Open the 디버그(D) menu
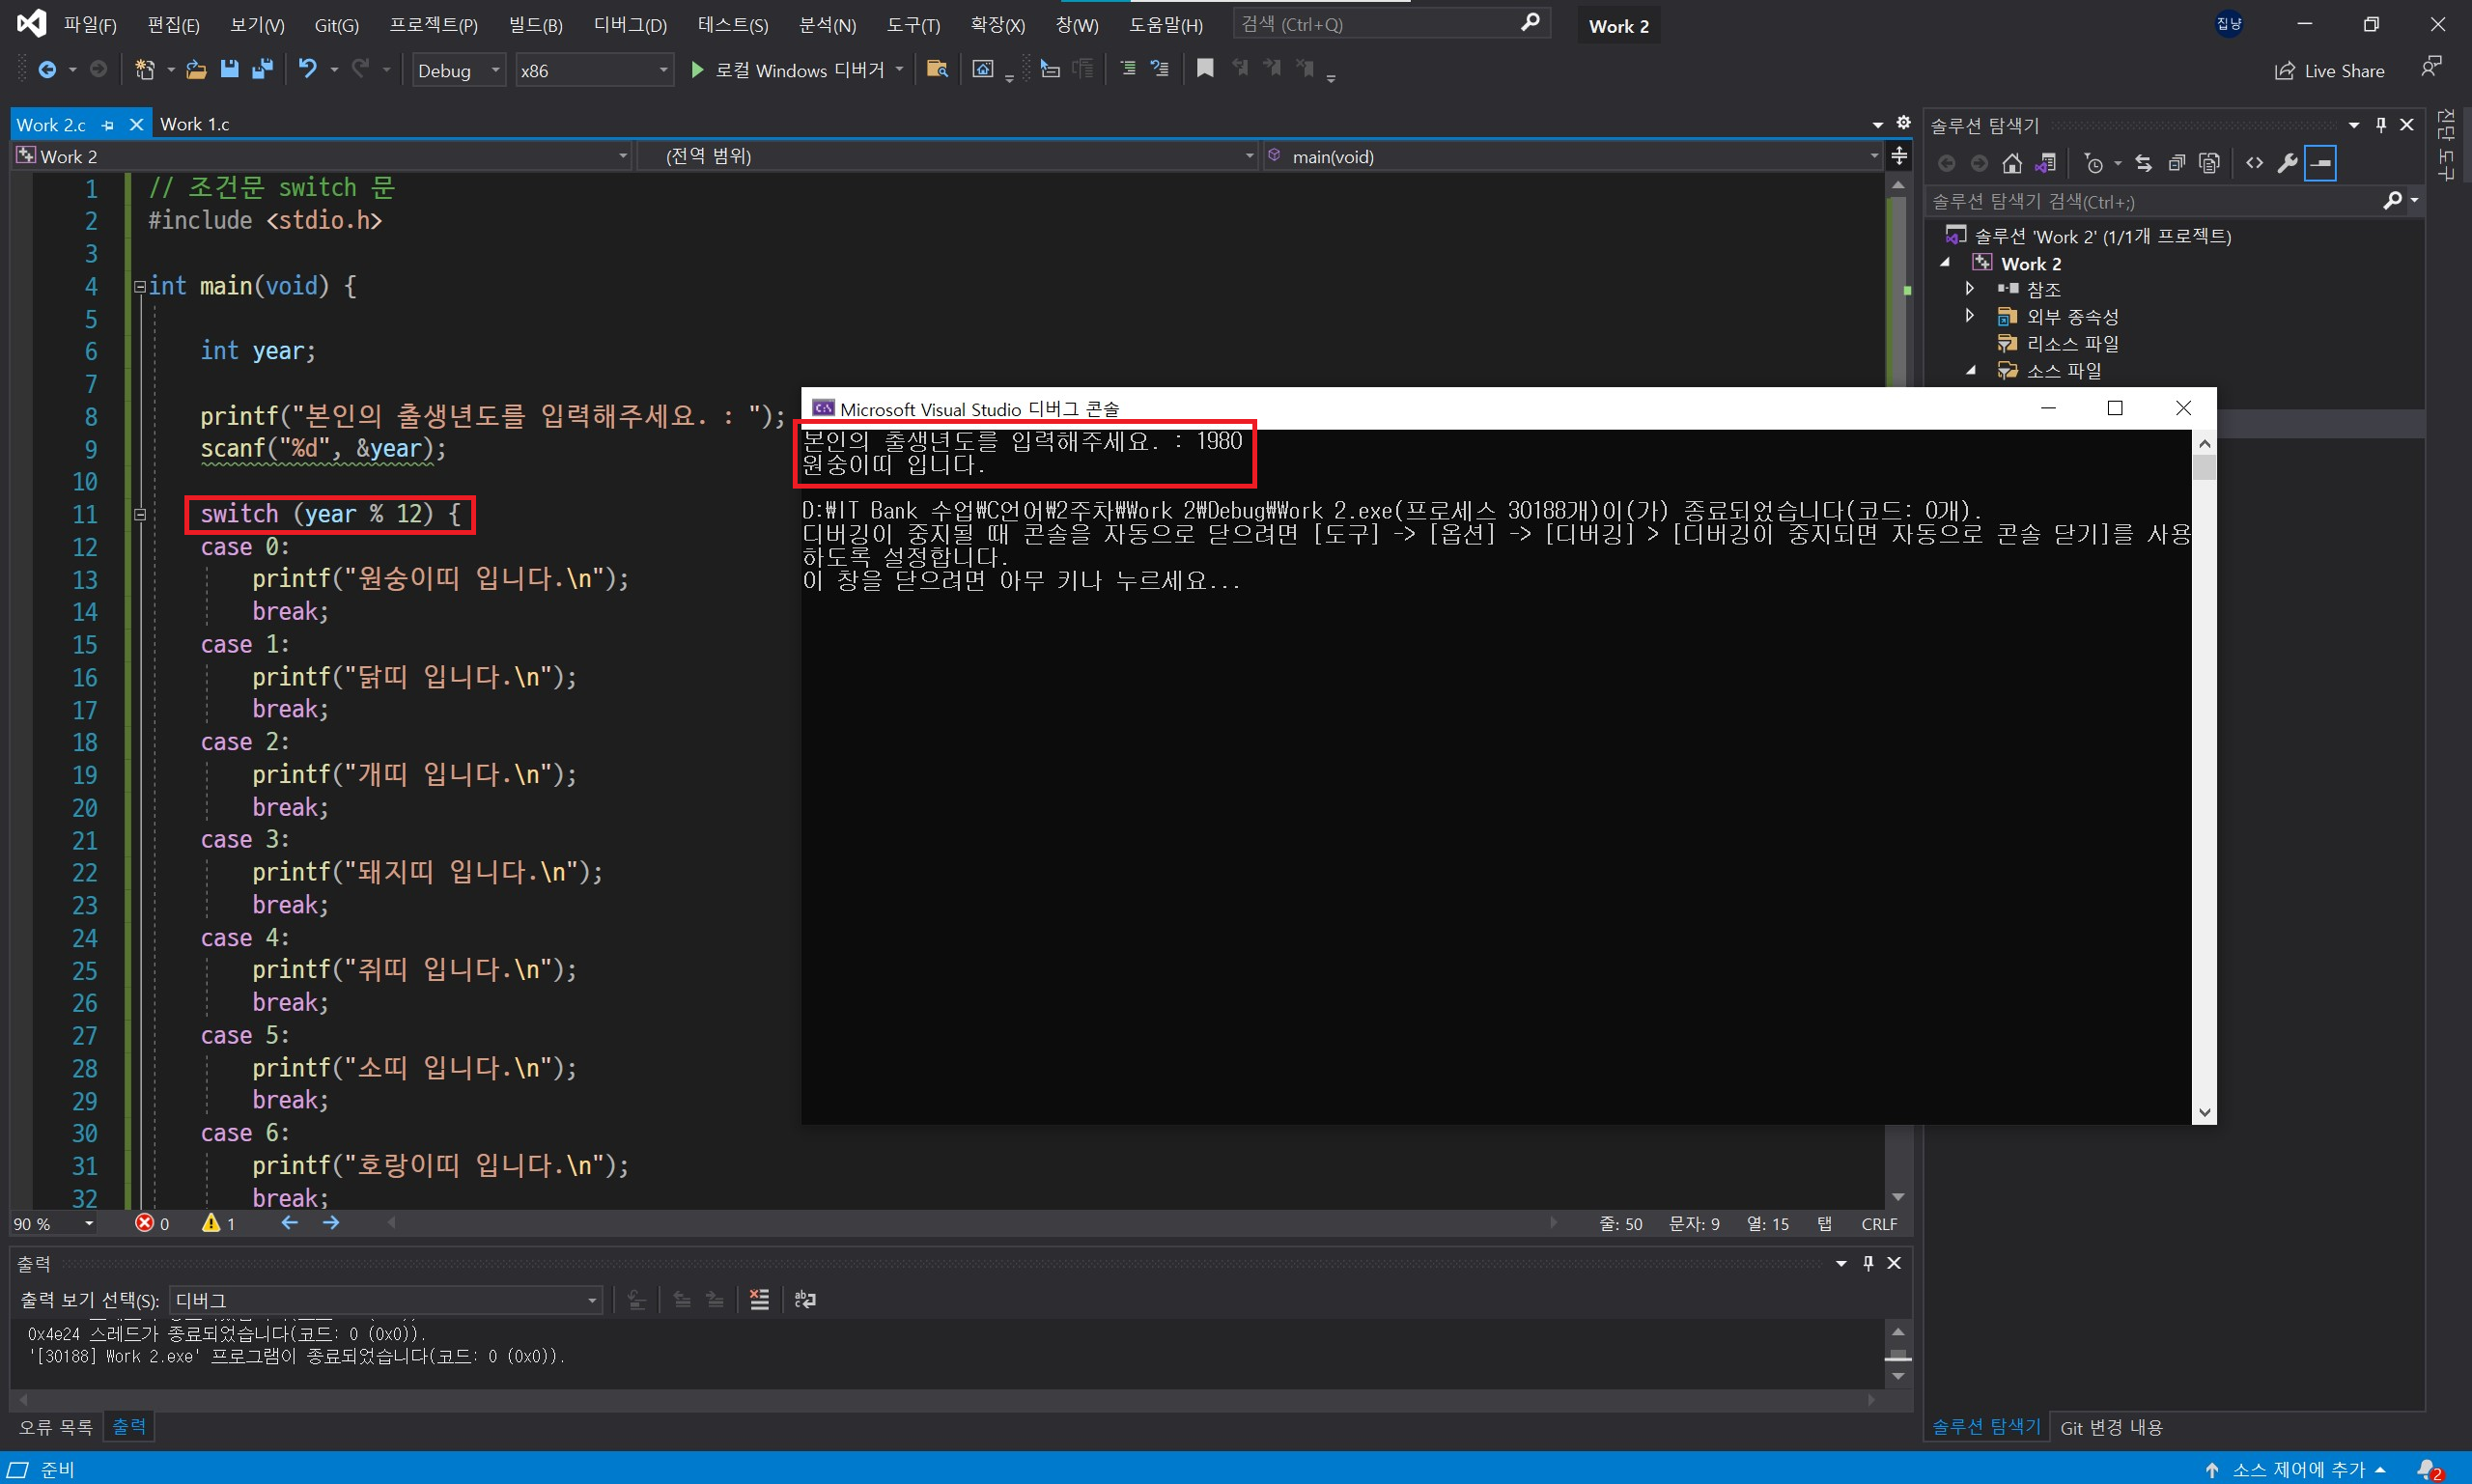Image resolution: width=2472 pixels, height=1484 pixels. (x=629, y=25)
